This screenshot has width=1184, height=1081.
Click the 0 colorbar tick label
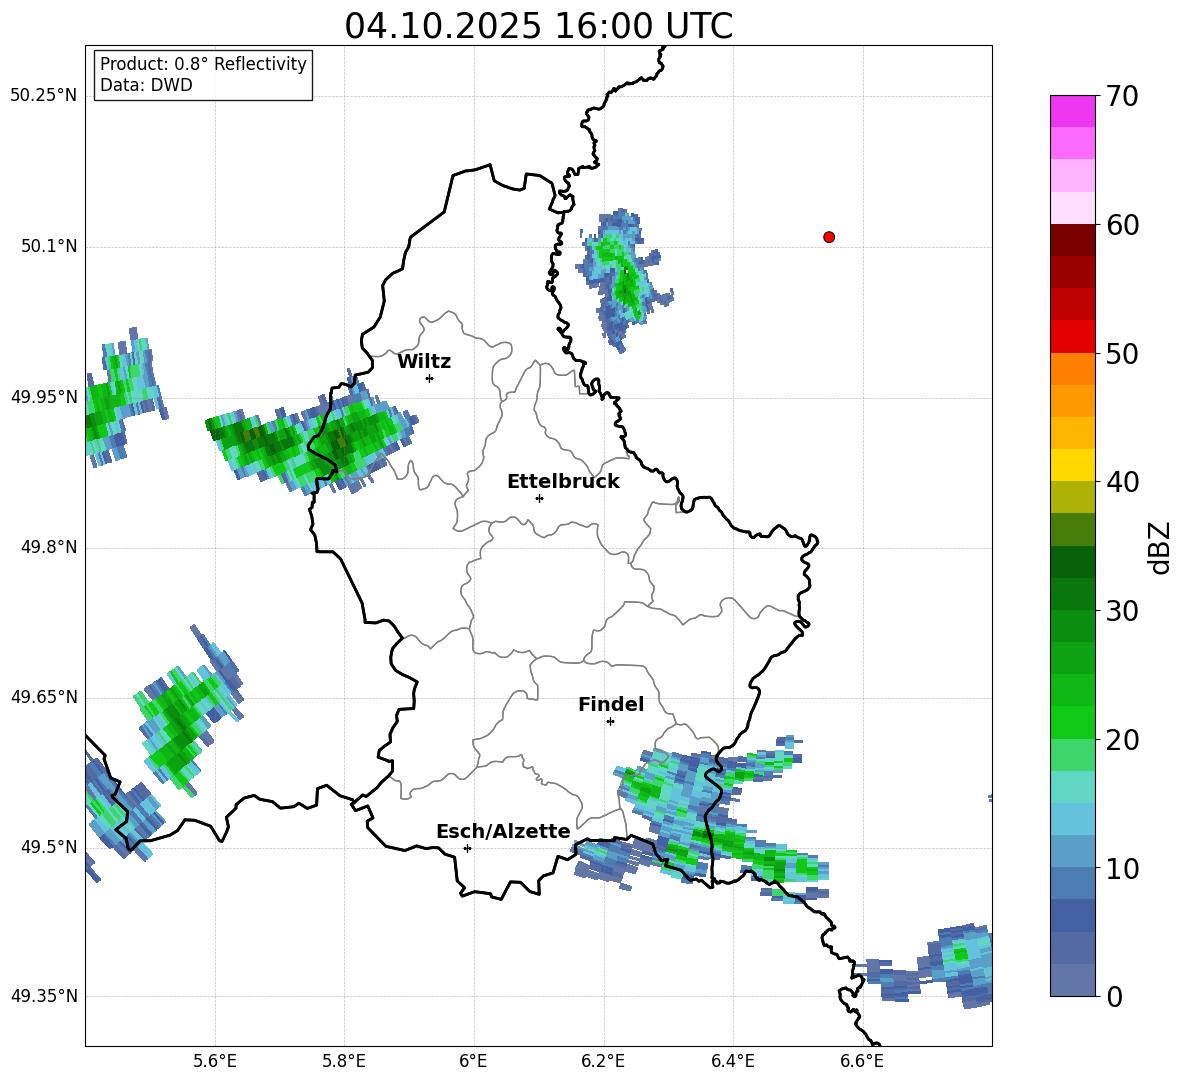[x=1114, y=996]
